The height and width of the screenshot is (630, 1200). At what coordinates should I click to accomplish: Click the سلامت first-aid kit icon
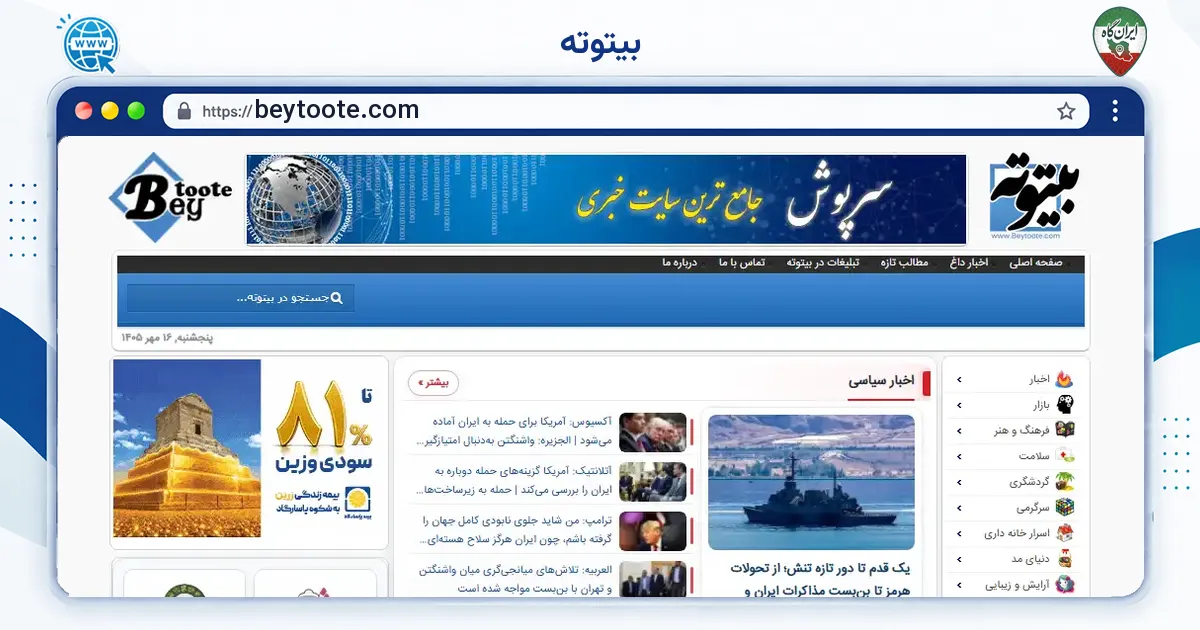(x=1065, y=456)
